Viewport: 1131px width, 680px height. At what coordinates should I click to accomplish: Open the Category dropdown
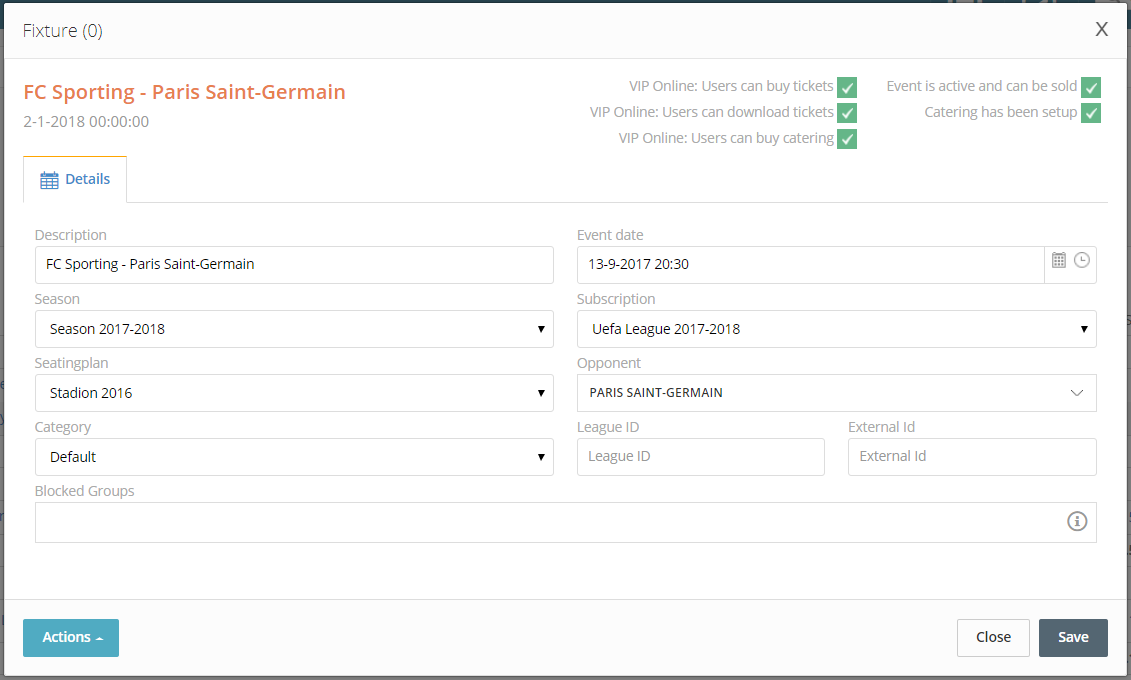pos(294,457)
